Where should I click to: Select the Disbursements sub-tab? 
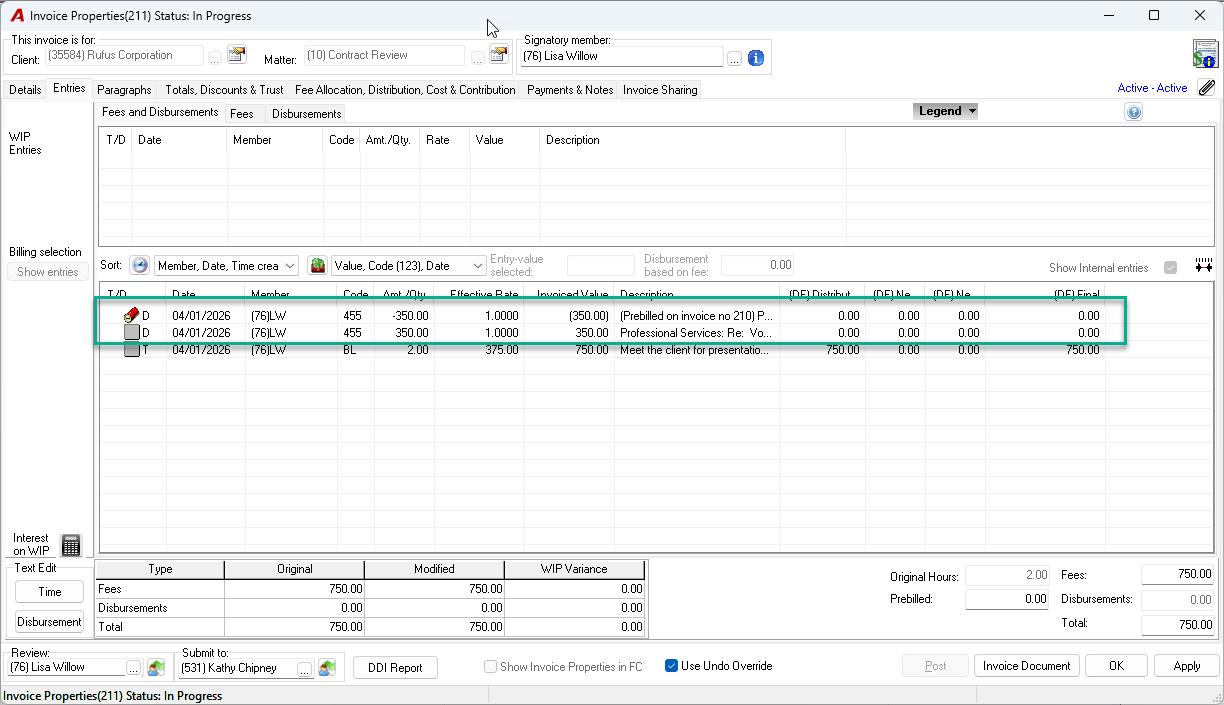(x=306, y=114)
